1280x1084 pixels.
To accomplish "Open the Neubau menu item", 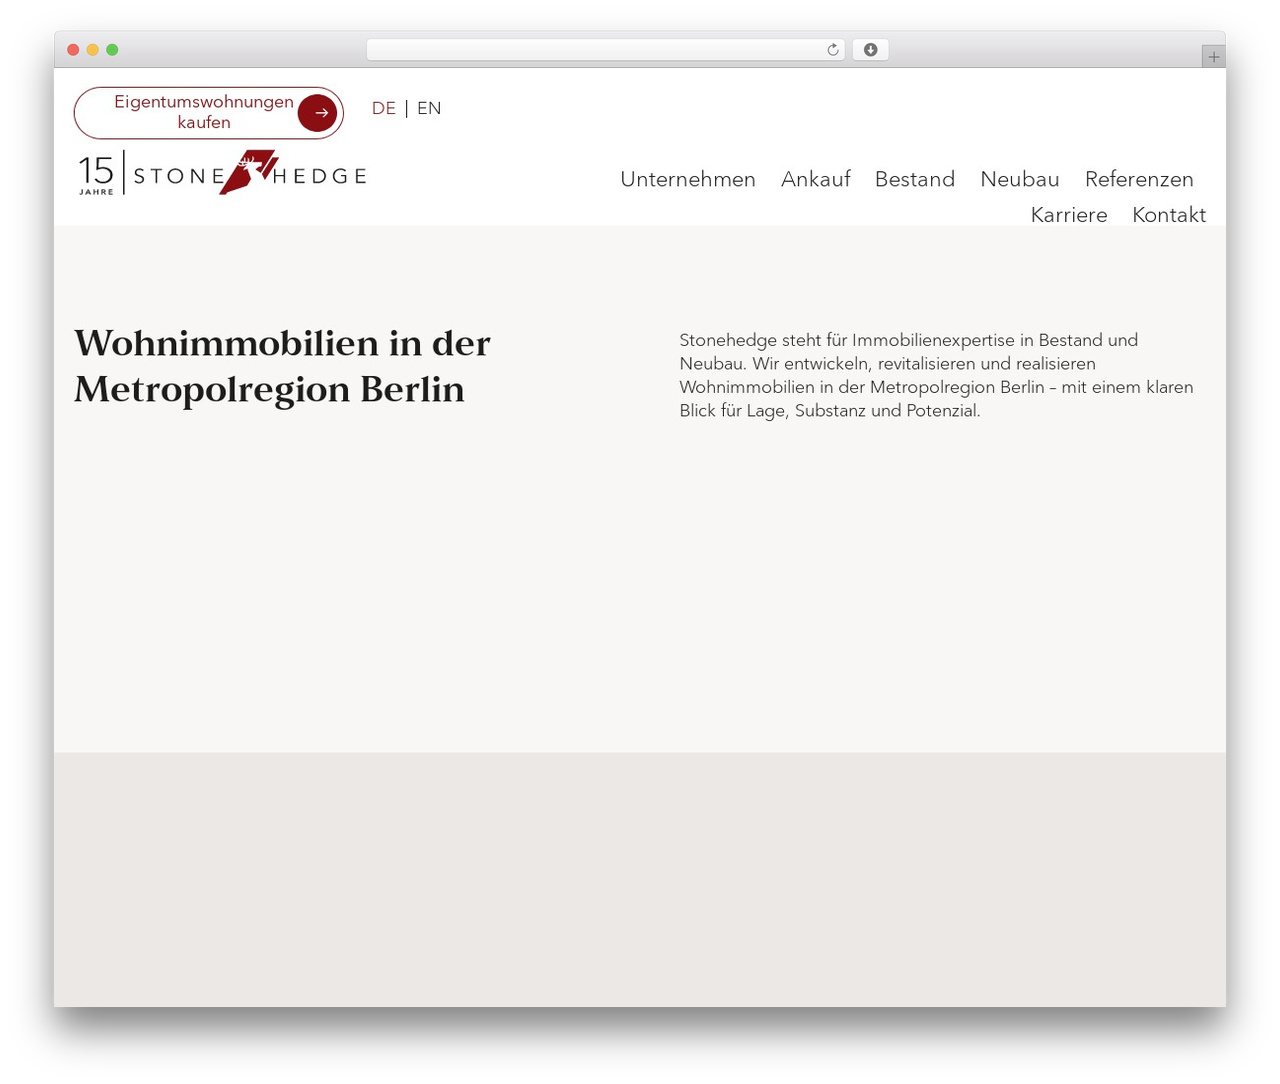I will [x=1020, y=179].
